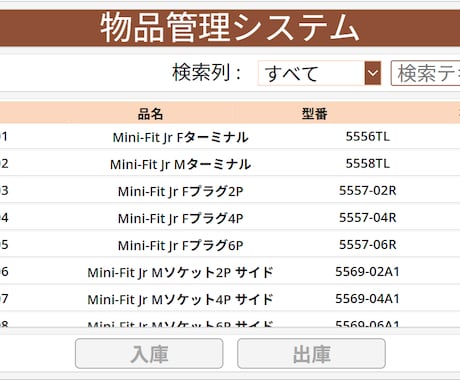The image size is (460, 380).
Task: Select row Mini-Fit Jr Fプラグ2P
Action: [230, 191]
